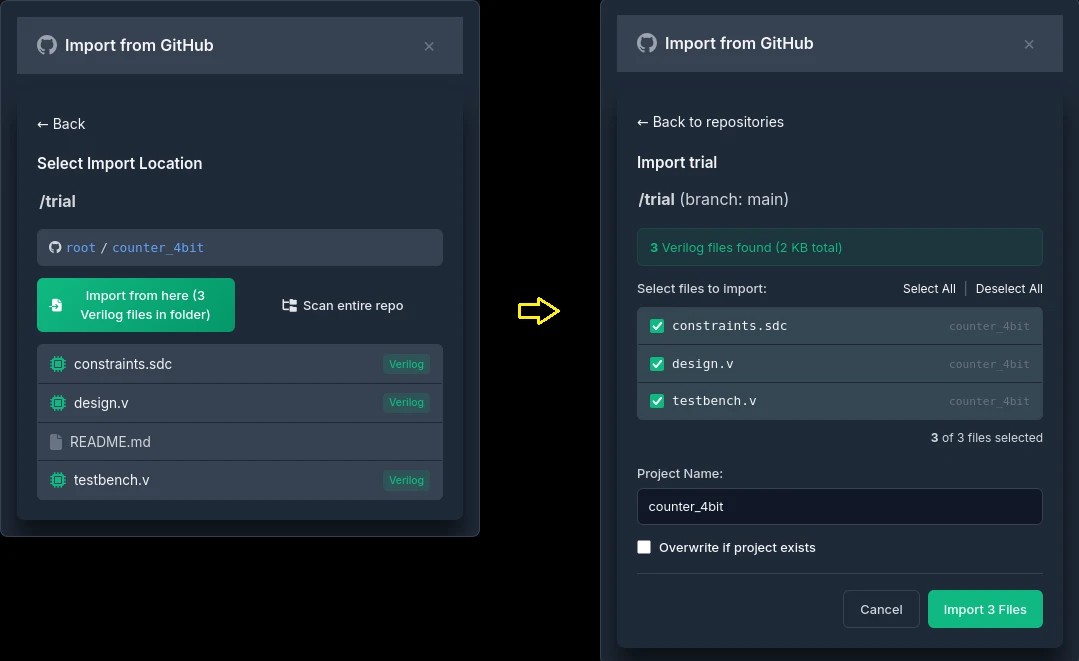Click Deselect All files
The image size is (1079, 661).
(1009, 289)
